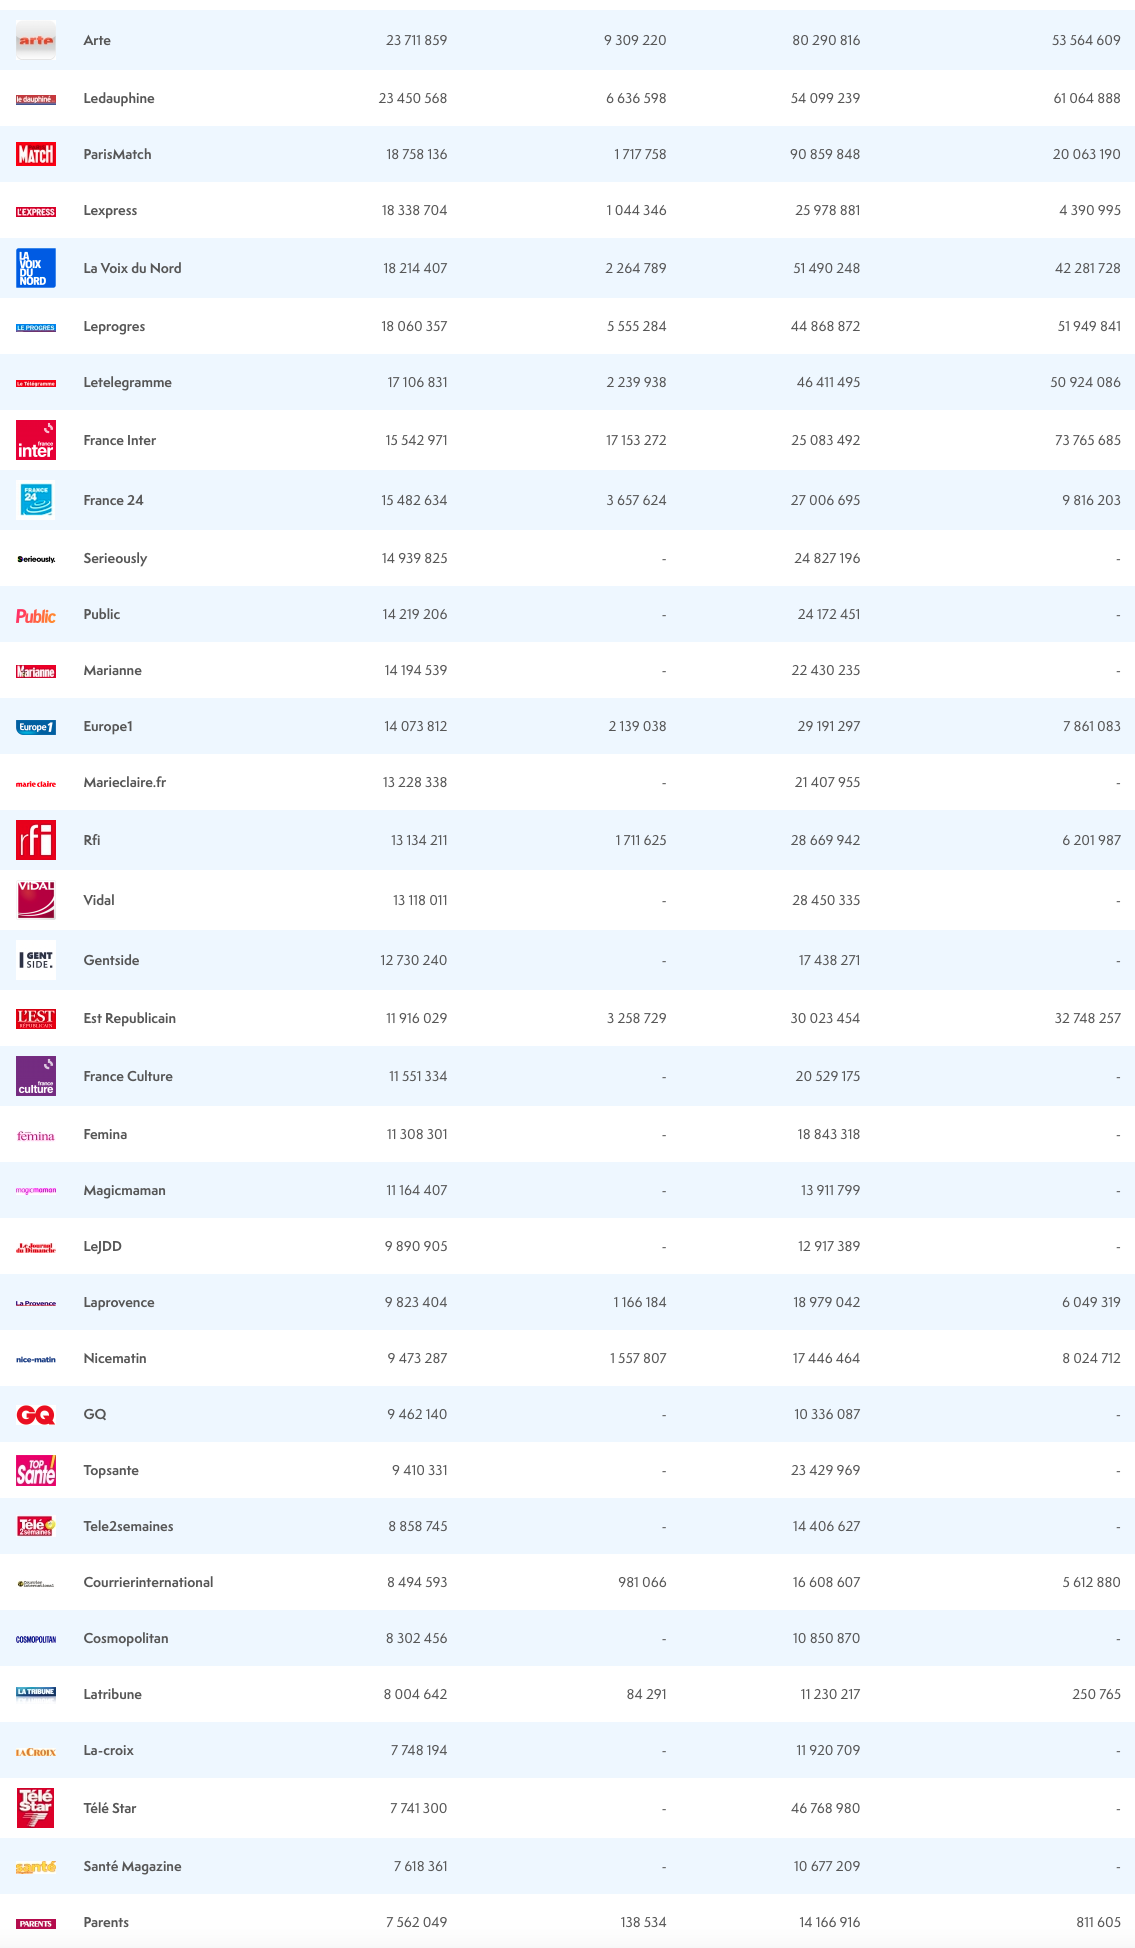Click the Est Republicain brand name
Image resolution: width=1135 pixels, height=1948 pixels.
(130, 1018)
